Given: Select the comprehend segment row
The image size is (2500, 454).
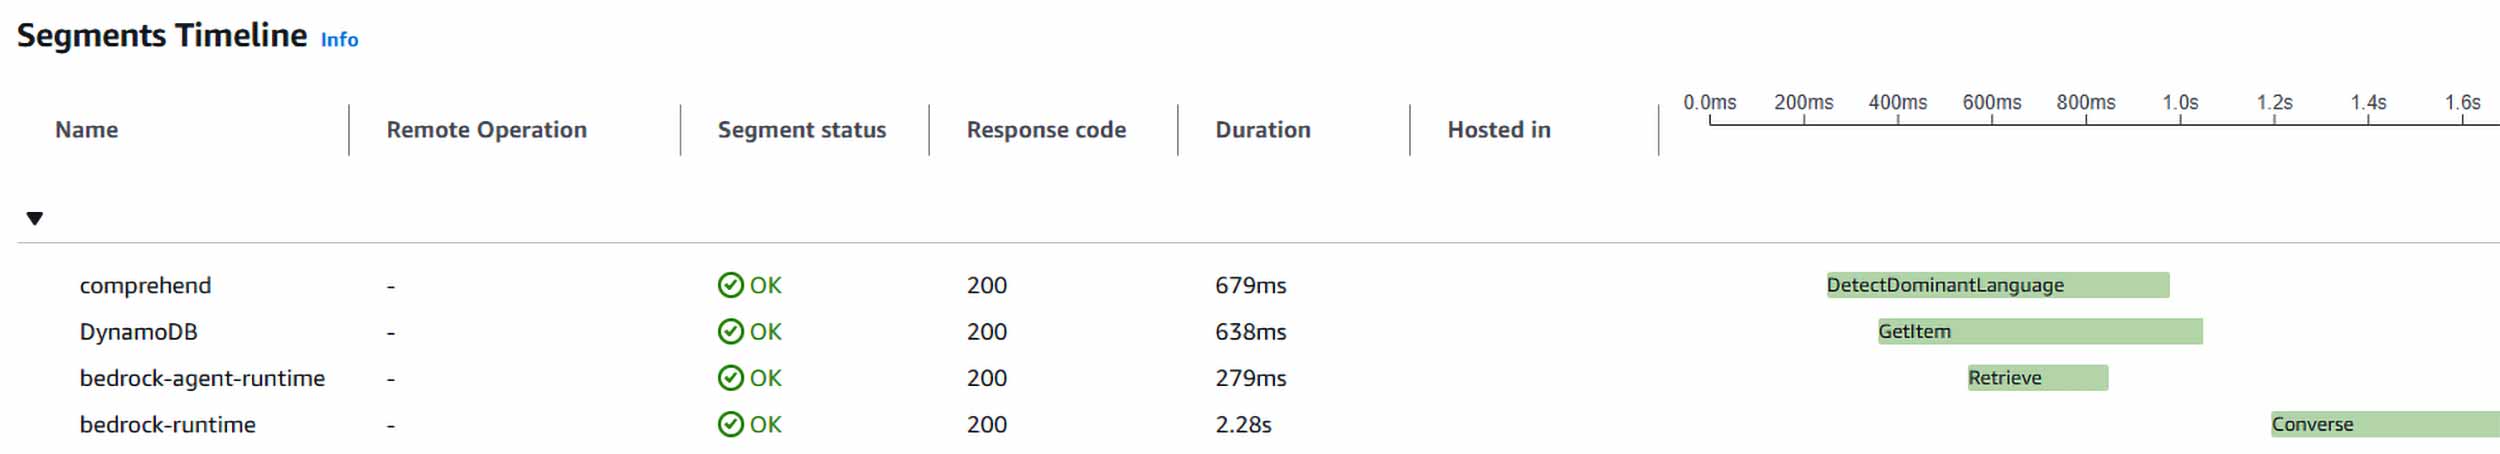Looking at the screenshot, I should pos(1258,285).
